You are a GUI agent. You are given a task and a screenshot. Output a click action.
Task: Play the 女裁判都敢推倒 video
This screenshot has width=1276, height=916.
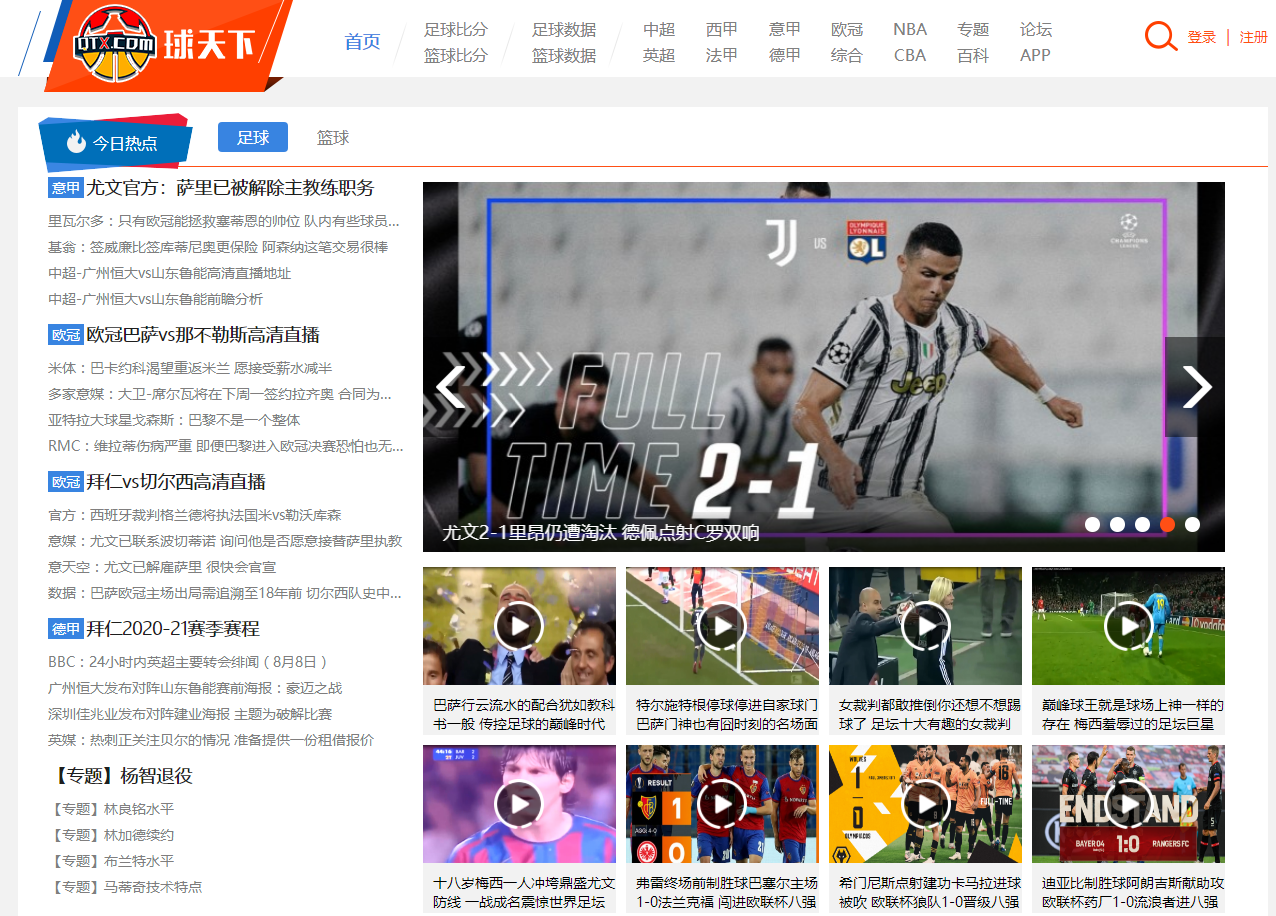[925, 626]
